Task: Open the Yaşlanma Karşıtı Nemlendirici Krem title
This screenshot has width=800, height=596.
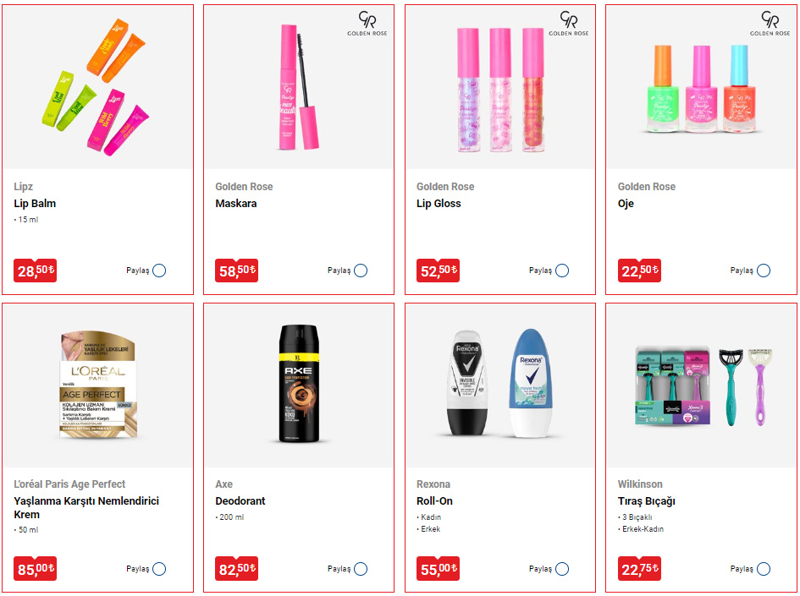Action: (86, 508)
